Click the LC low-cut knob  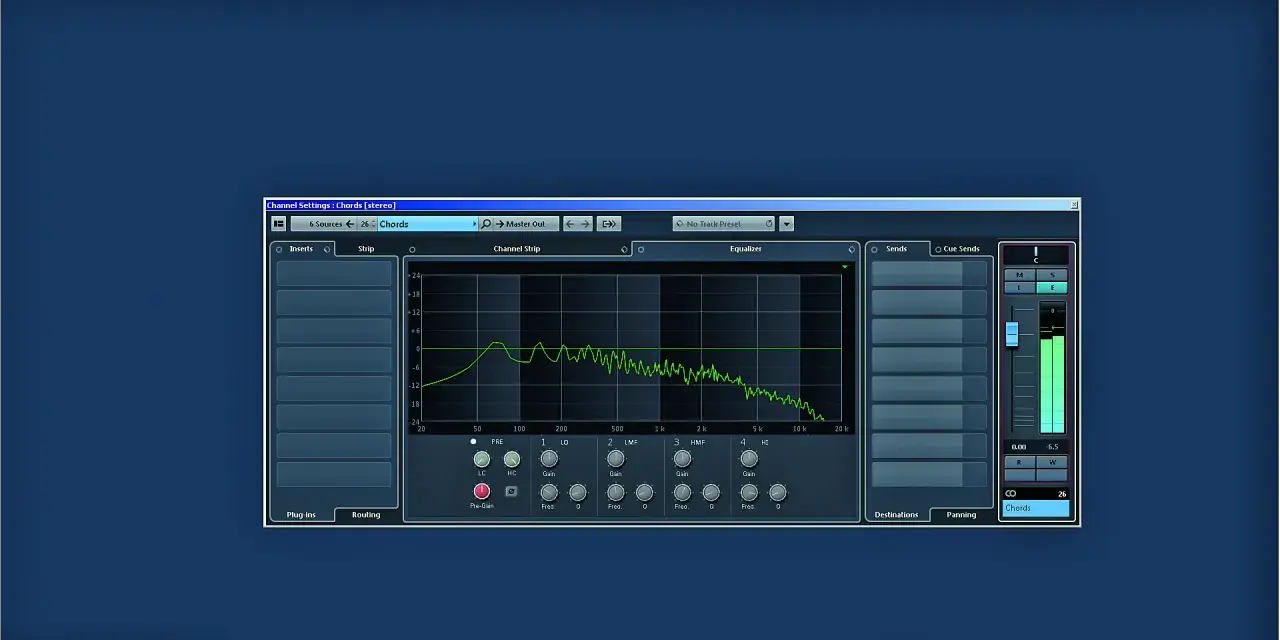pyautogui.click(x=482, y=459)
